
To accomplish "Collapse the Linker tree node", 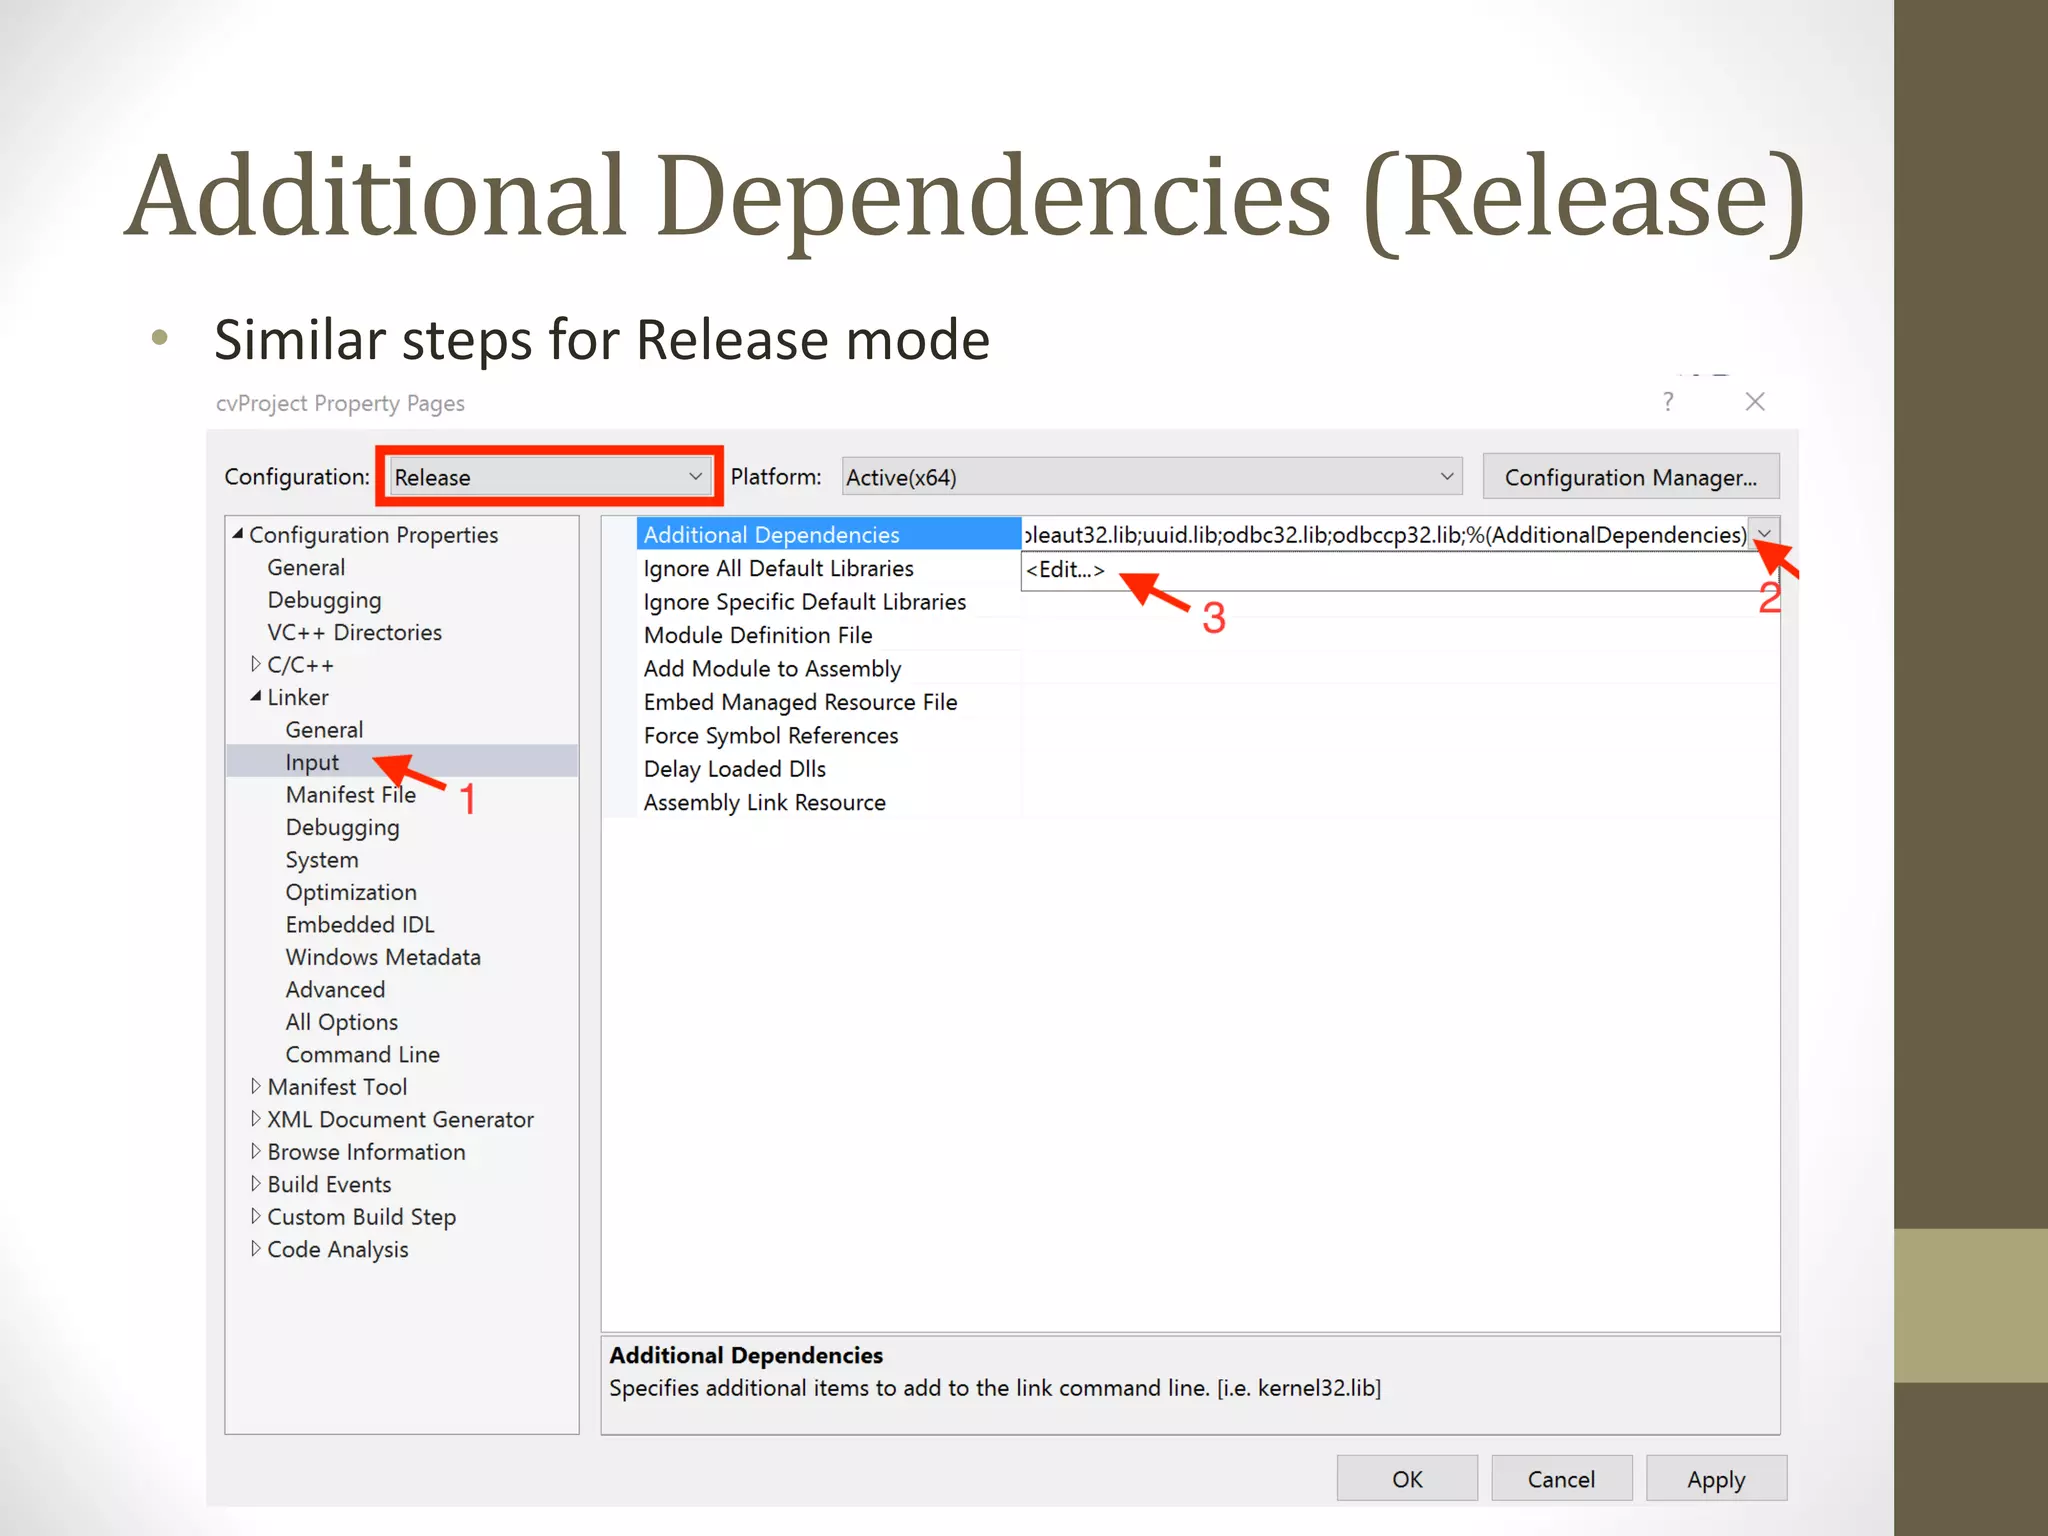I will 256,696.
